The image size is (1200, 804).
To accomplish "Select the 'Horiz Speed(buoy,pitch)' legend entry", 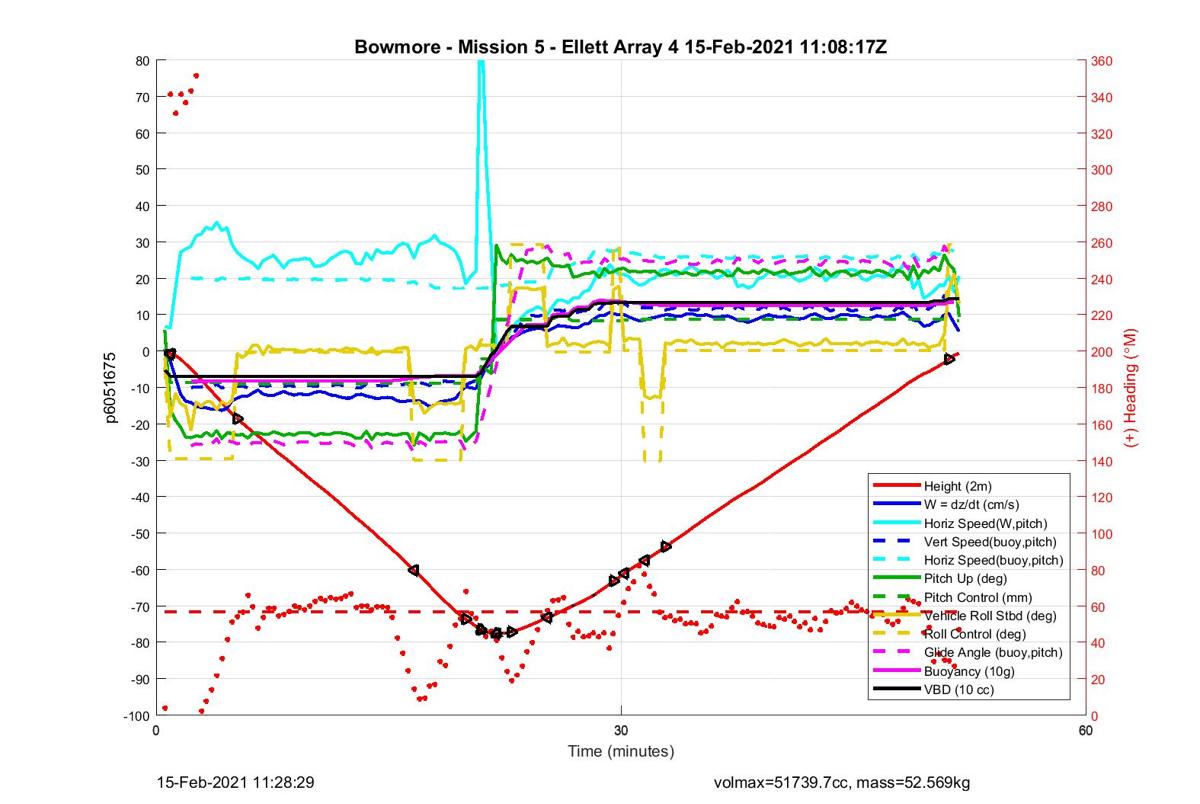I will point(993,560).
